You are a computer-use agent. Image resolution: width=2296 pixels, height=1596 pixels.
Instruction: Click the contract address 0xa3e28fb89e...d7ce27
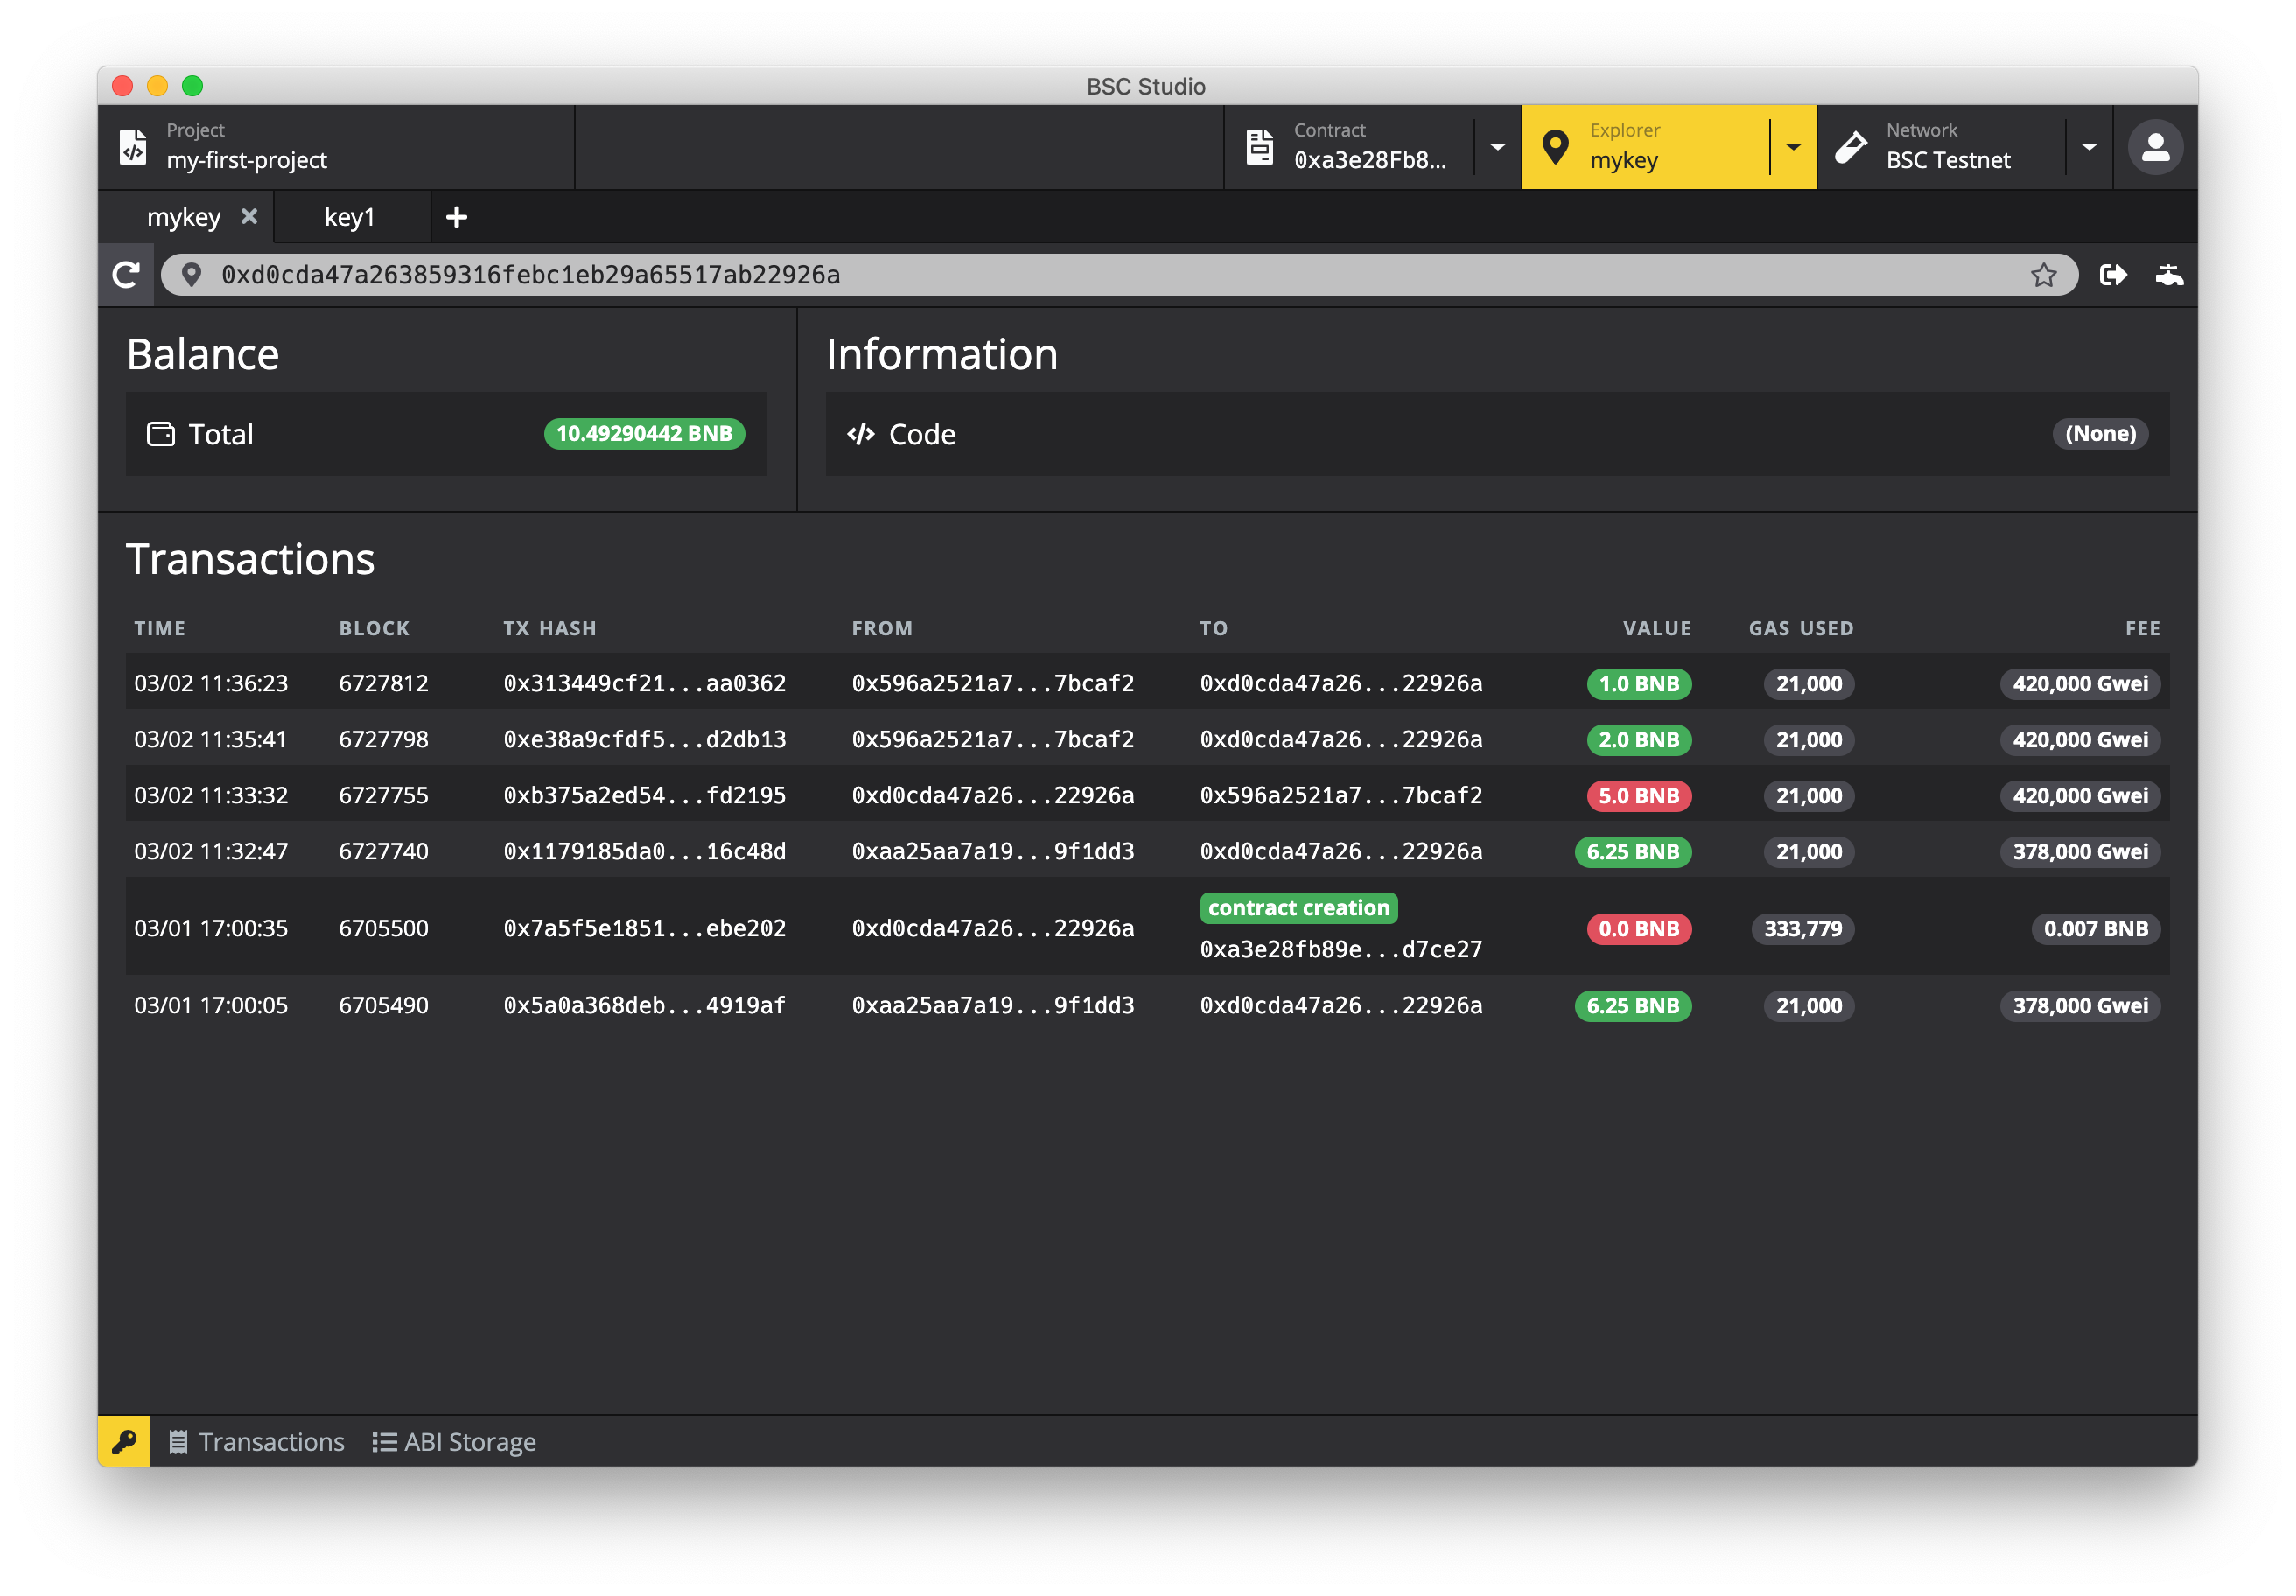[1340, 949]
